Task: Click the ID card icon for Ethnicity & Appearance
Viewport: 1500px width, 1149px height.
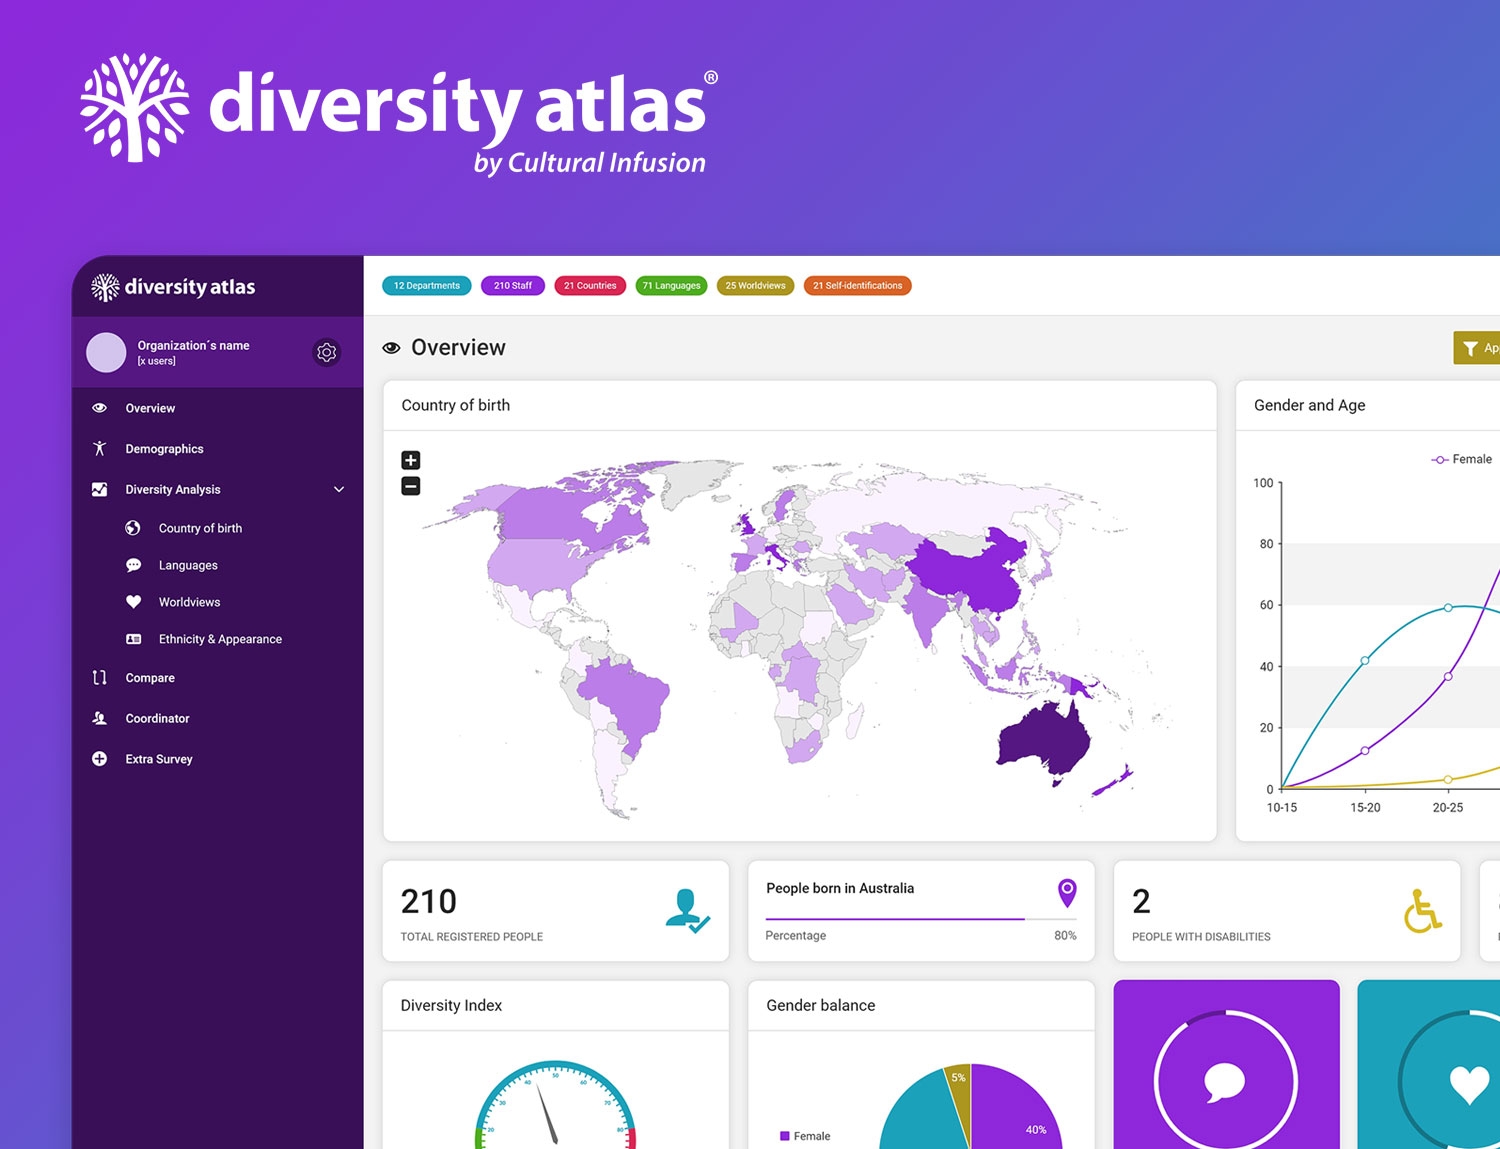Action: point(133,639)
